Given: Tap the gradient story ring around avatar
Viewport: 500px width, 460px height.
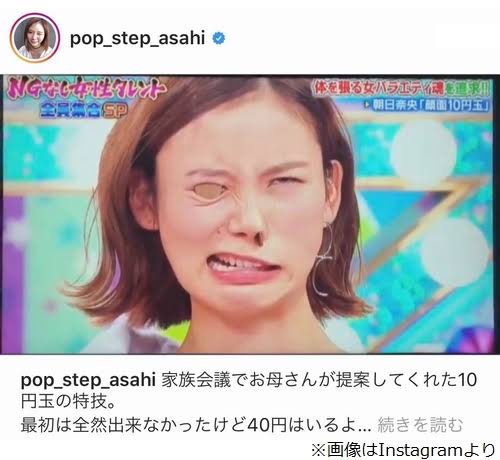Looking at the screenshot, I should 35,38.
